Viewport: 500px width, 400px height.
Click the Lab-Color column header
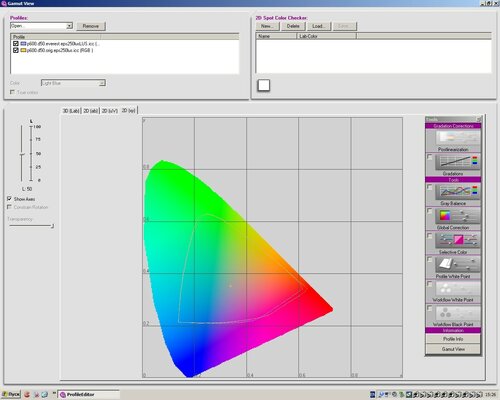(x=326, y=36)
